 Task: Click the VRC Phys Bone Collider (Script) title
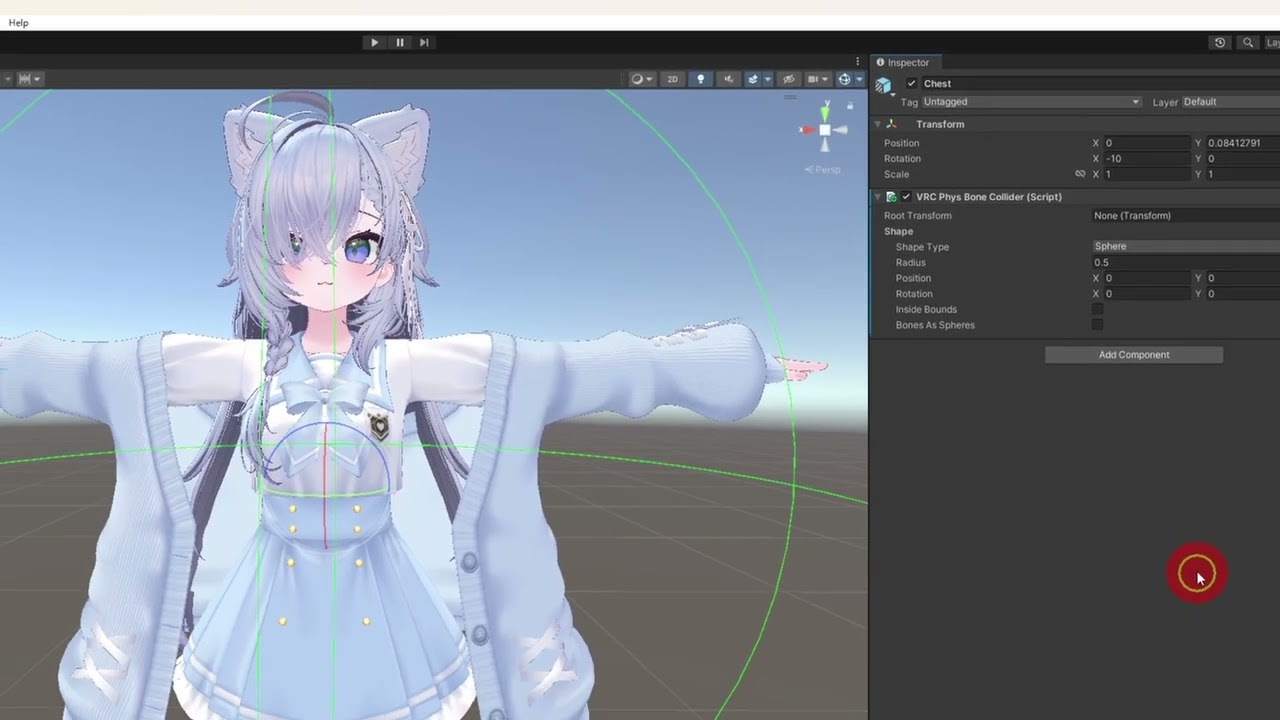point(989,197)
